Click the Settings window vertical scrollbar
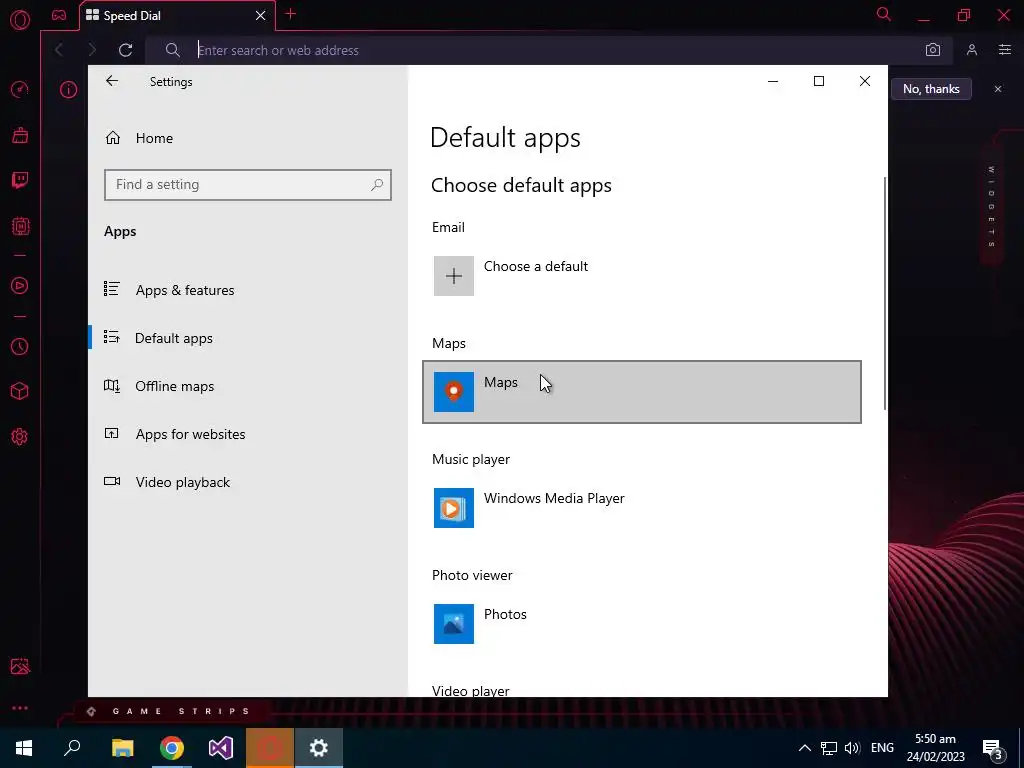1024x768 pixels. (884, 294)
